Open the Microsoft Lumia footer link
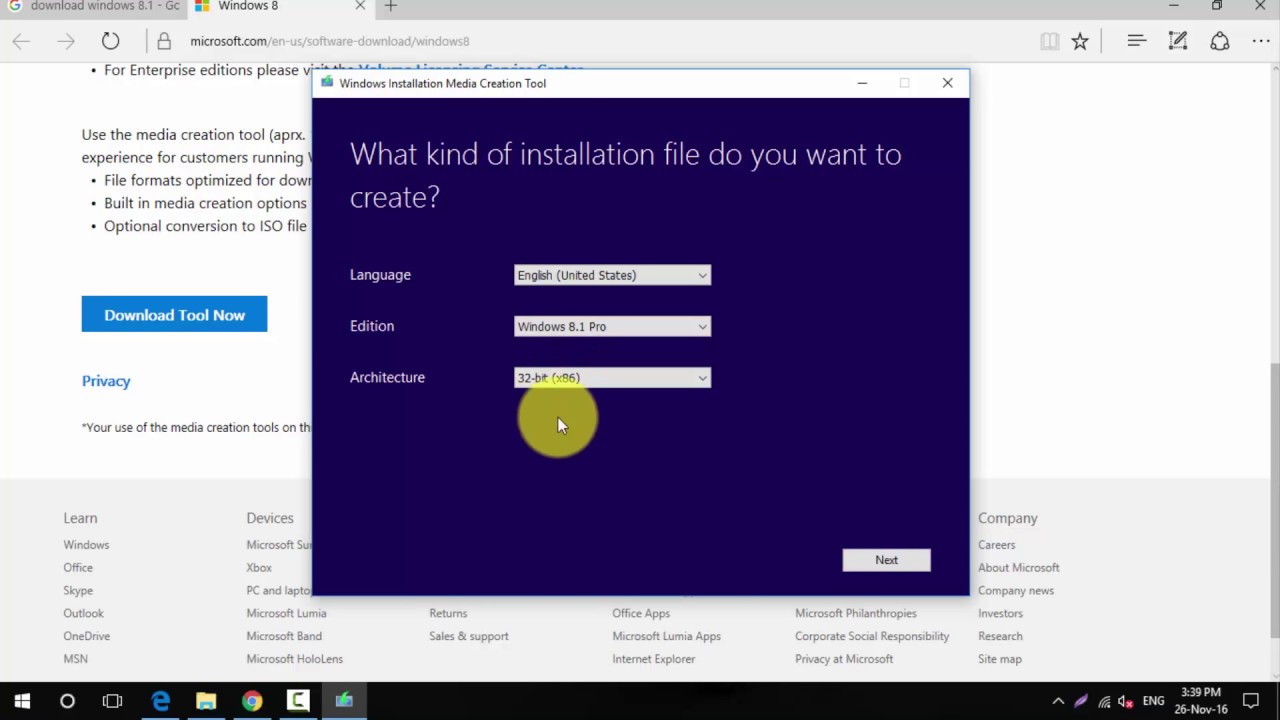Screen dimensions: 1280x720 click(286, 613)
